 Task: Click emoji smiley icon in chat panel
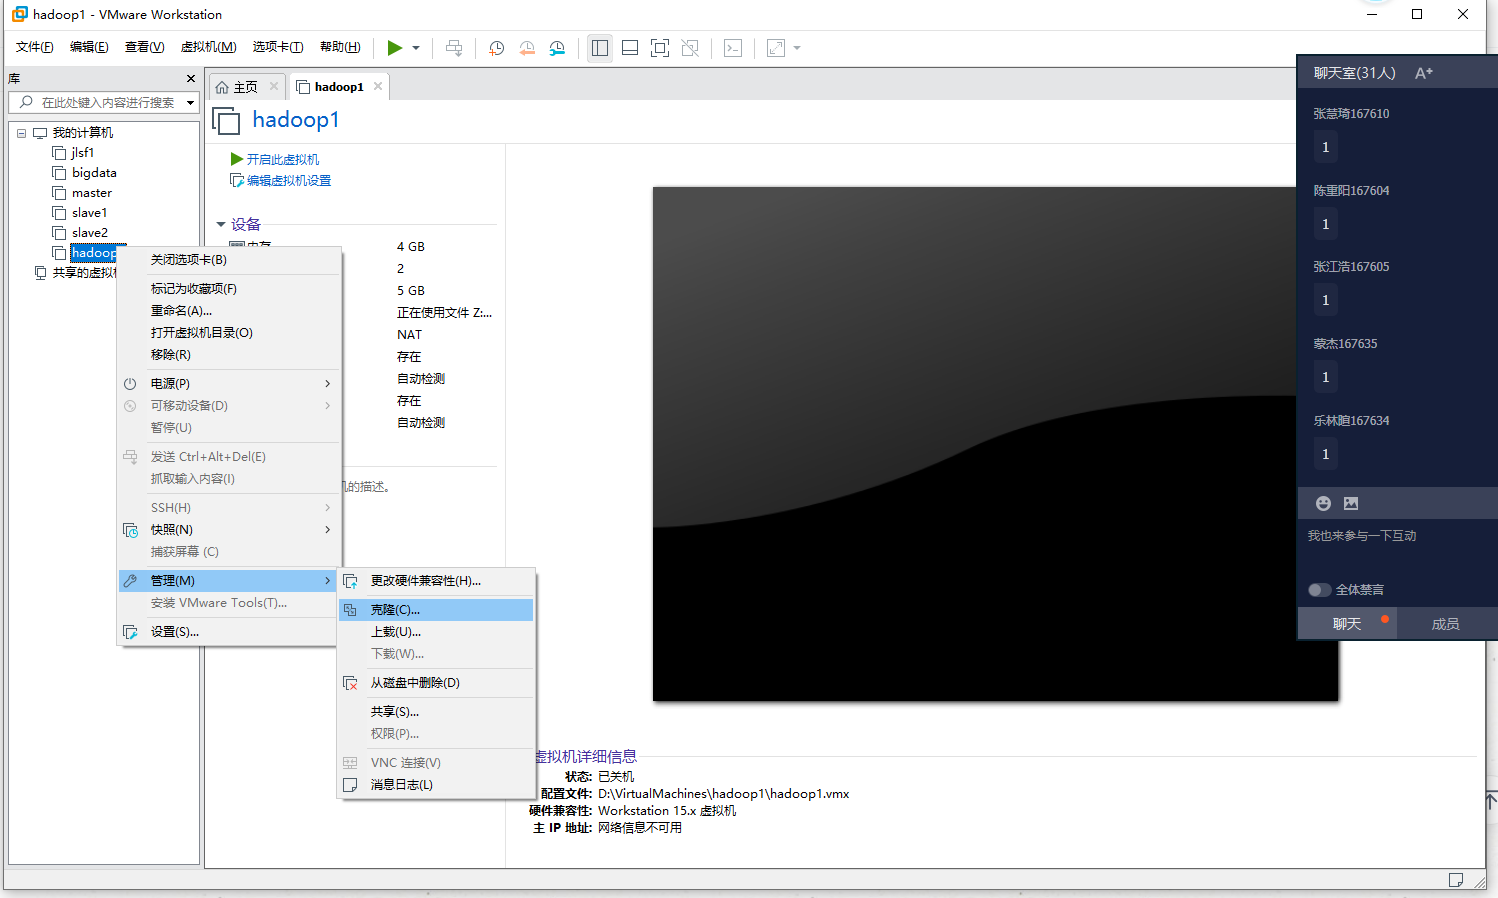point(1323,503)
